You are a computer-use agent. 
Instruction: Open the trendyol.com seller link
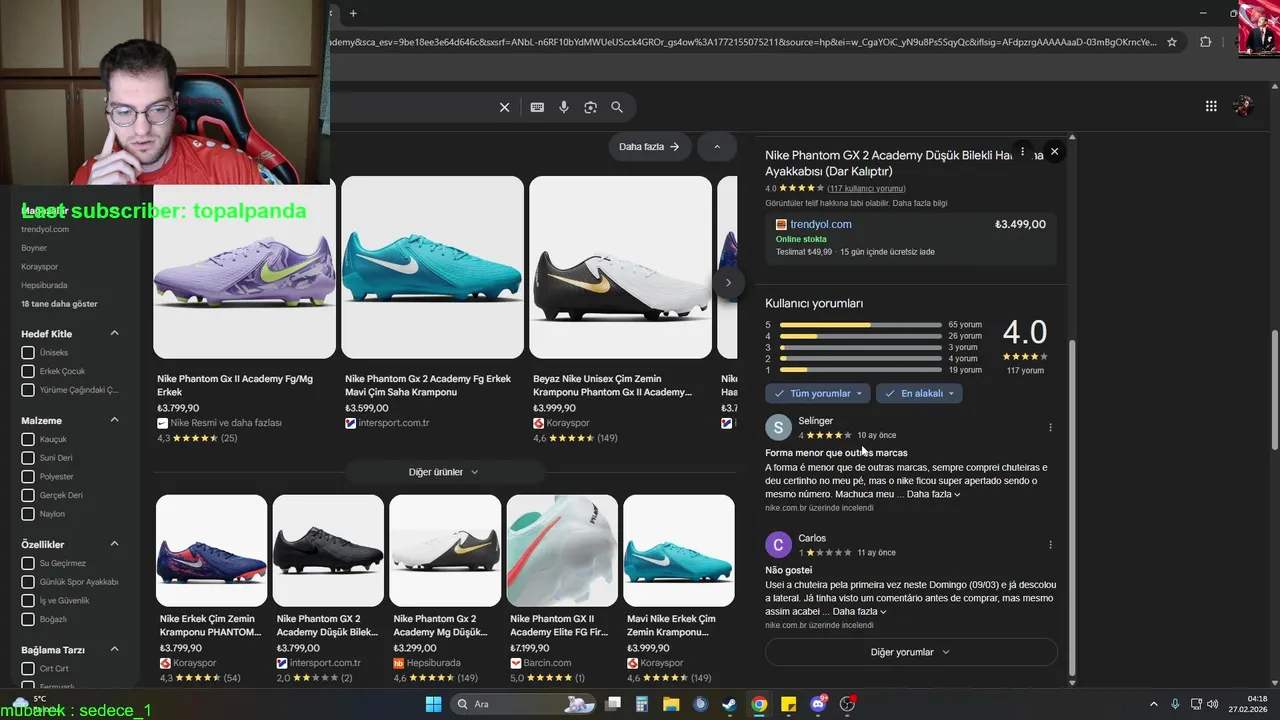(x=821, y=224)
